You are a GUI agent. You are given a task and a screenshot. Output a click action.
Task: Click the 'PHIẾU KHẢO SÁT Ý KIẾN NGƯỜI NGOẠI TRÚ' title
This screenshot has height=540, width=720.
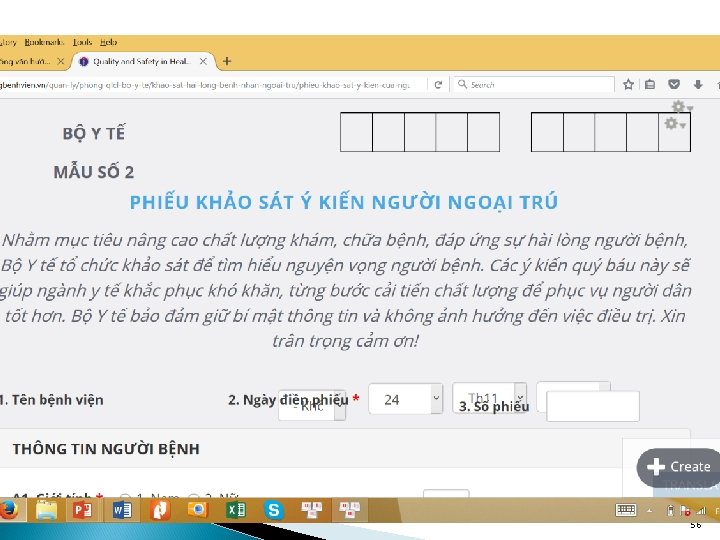pos(344,202)
